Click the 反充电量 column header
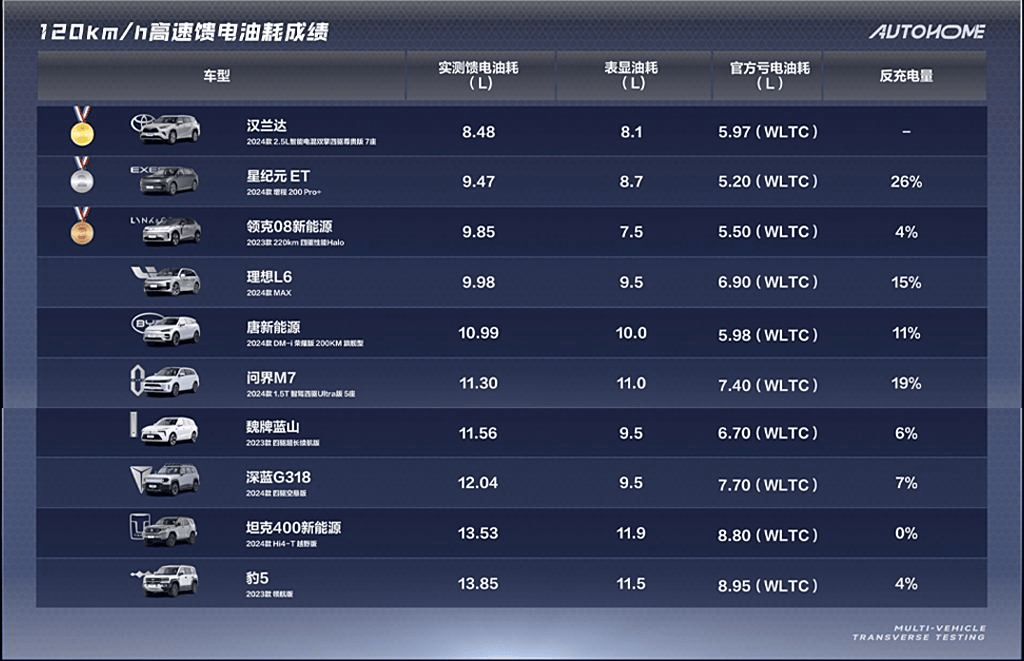 pos(906,76)
